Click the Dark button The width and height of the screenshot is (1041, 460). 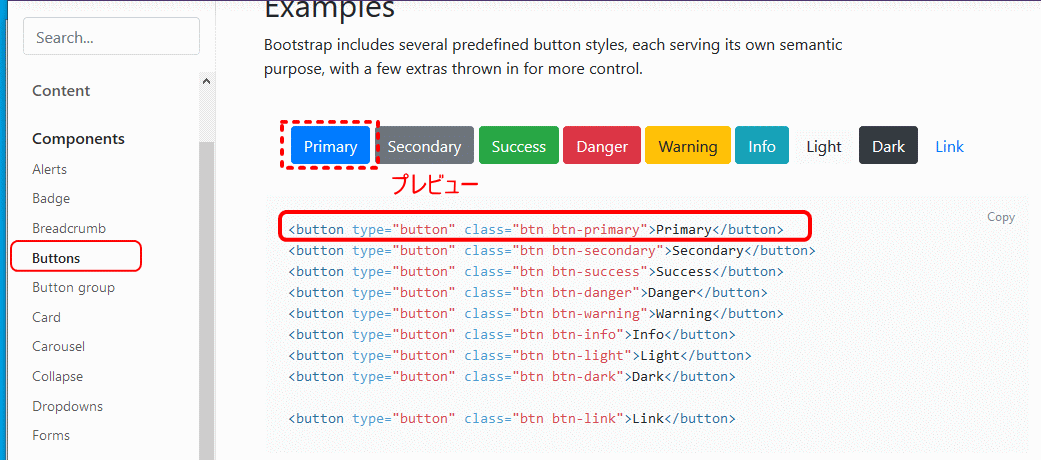click(888, 145)
